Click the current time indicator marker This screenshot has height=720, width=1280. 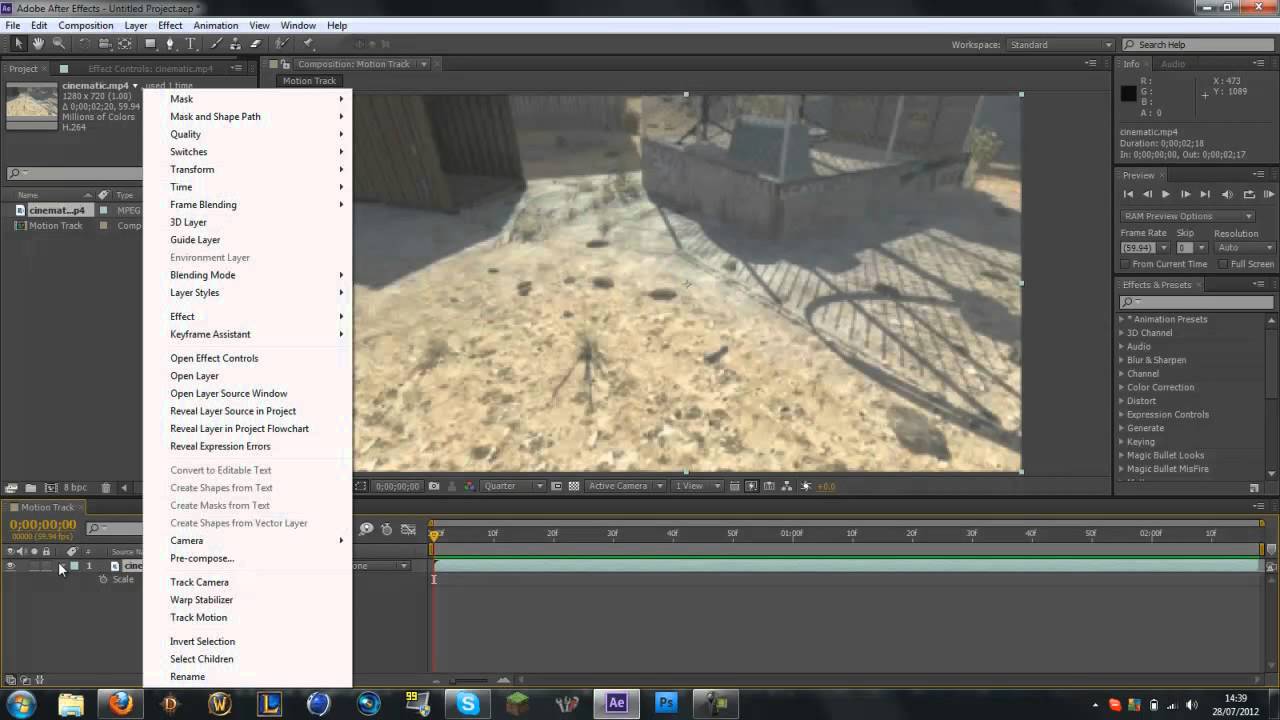[x=434, y=534]
